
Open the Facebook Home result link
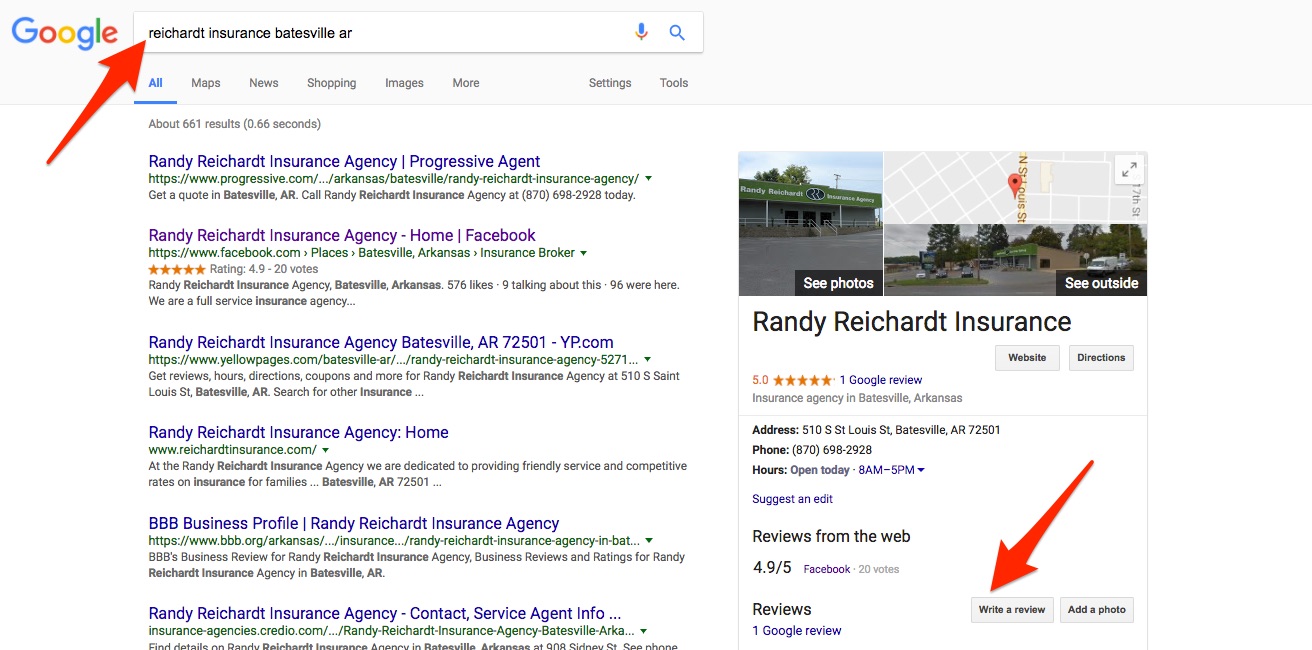pos(342,235)
